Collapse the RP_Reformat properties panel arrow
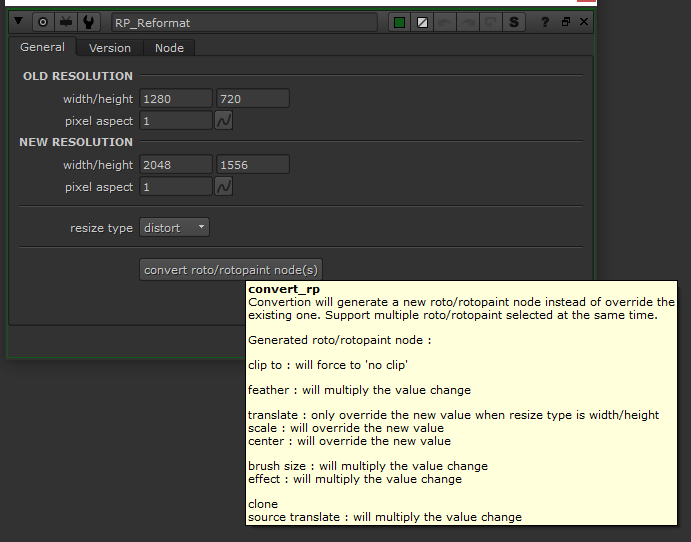The height and width of the screenshot is (542, 691). (x=18, y=22)
